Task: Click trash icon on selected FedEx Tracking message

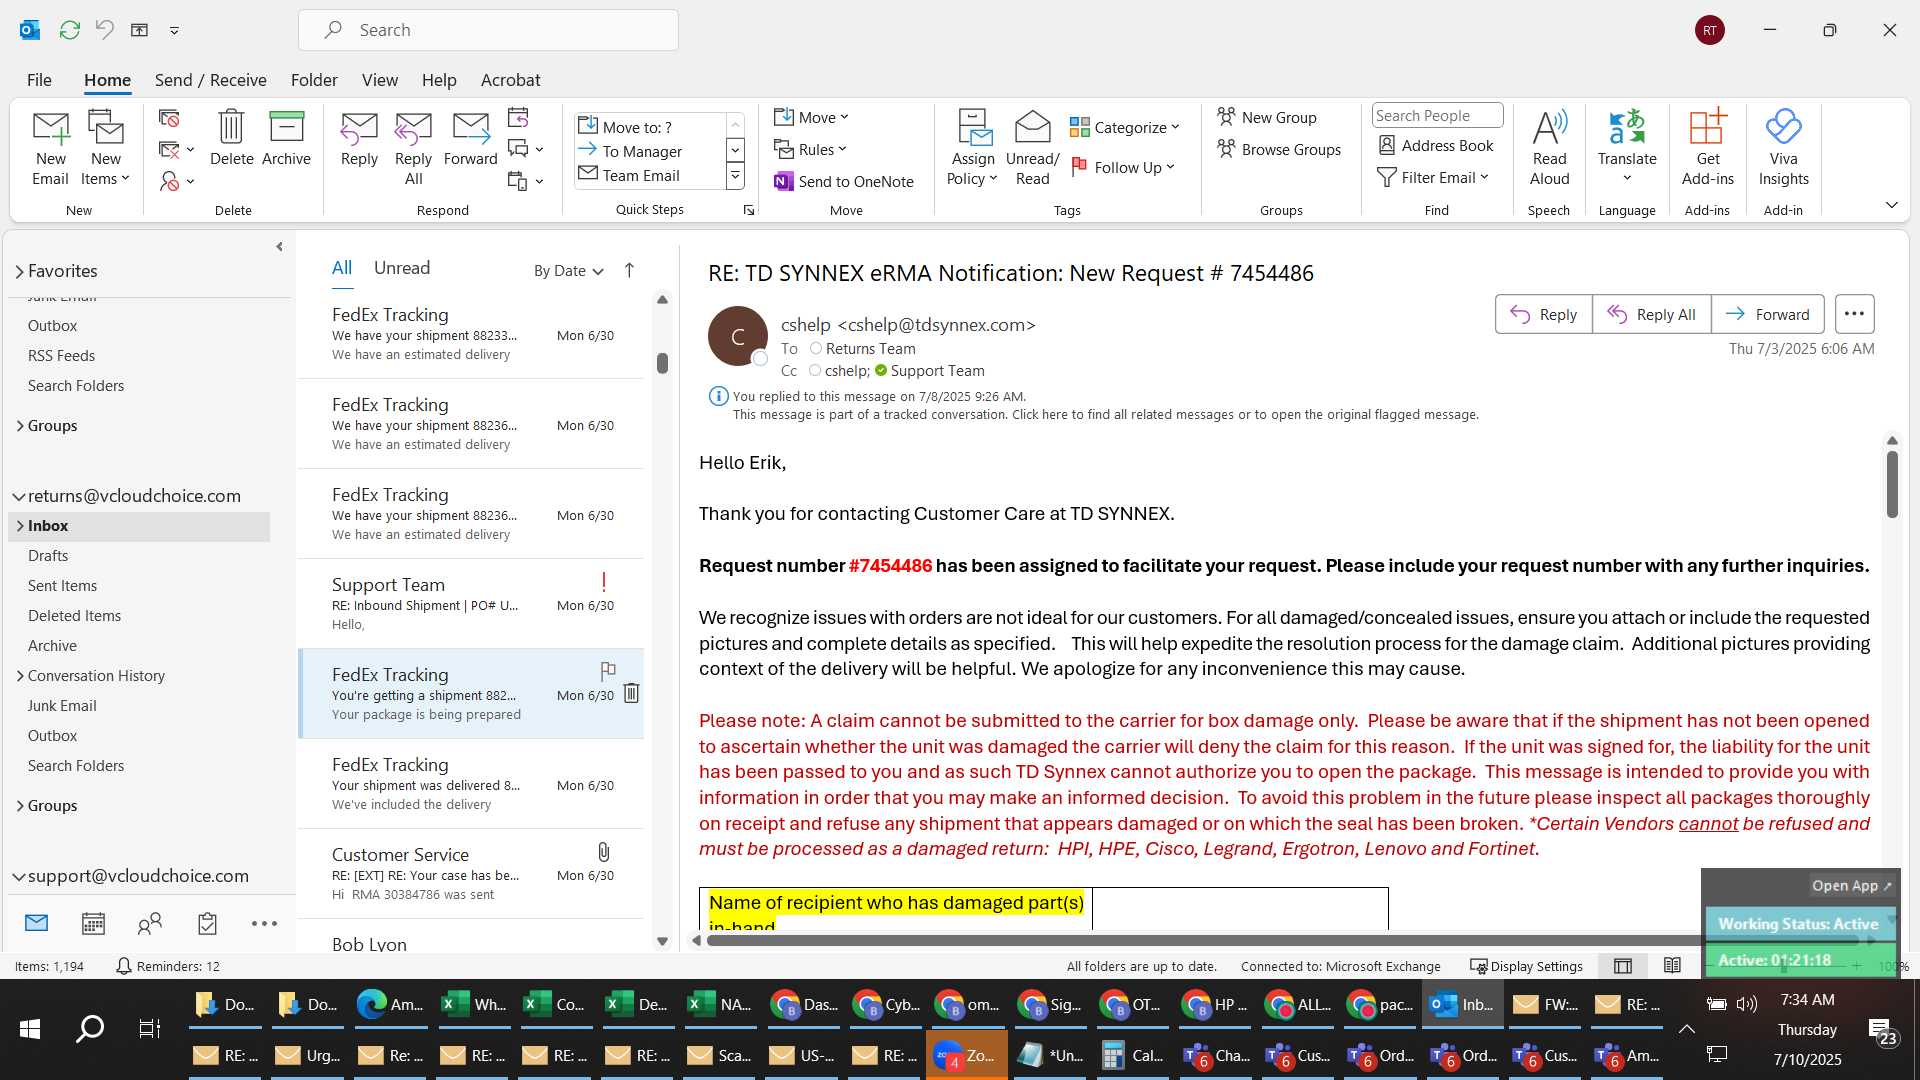Action: click(x=631, y=693)
